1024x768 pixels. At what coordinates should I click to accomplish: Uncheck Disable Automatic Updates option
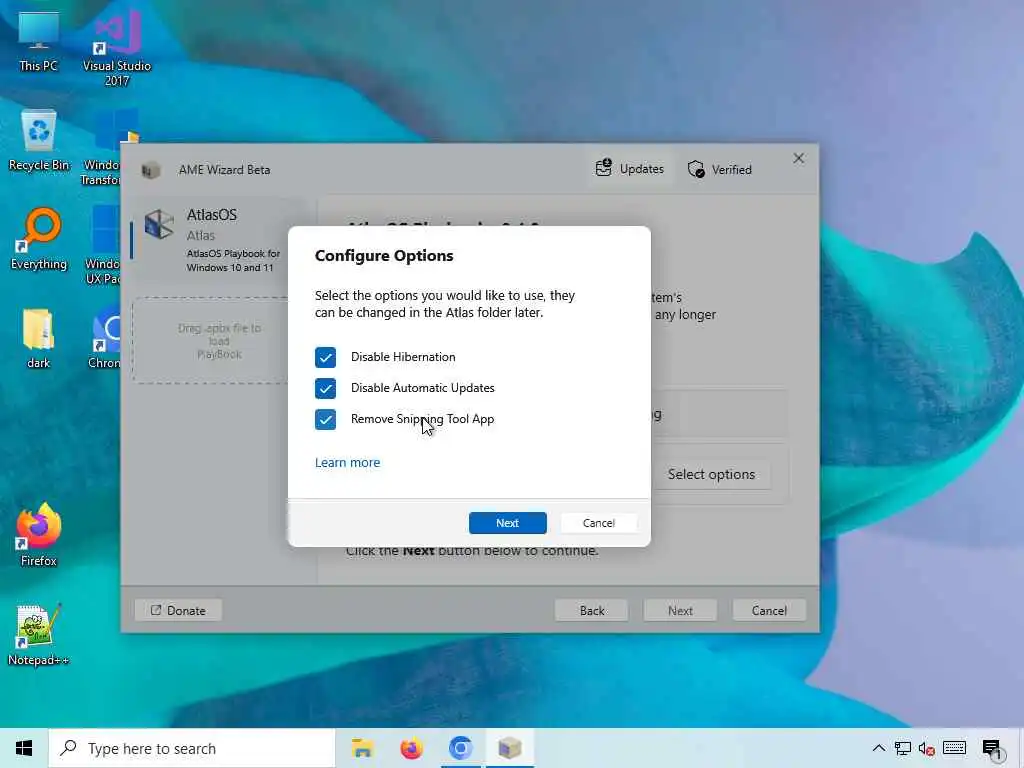click(325, 388)
